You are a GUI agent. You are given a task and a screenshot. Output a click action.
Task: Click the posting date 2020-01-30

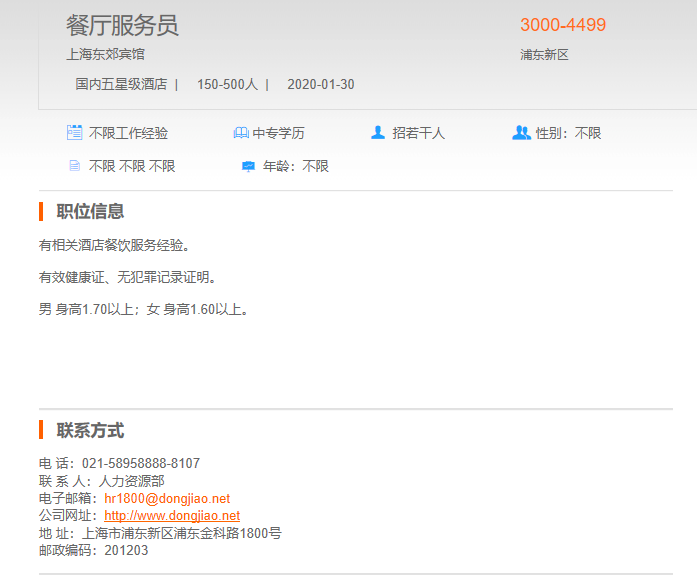320,84
